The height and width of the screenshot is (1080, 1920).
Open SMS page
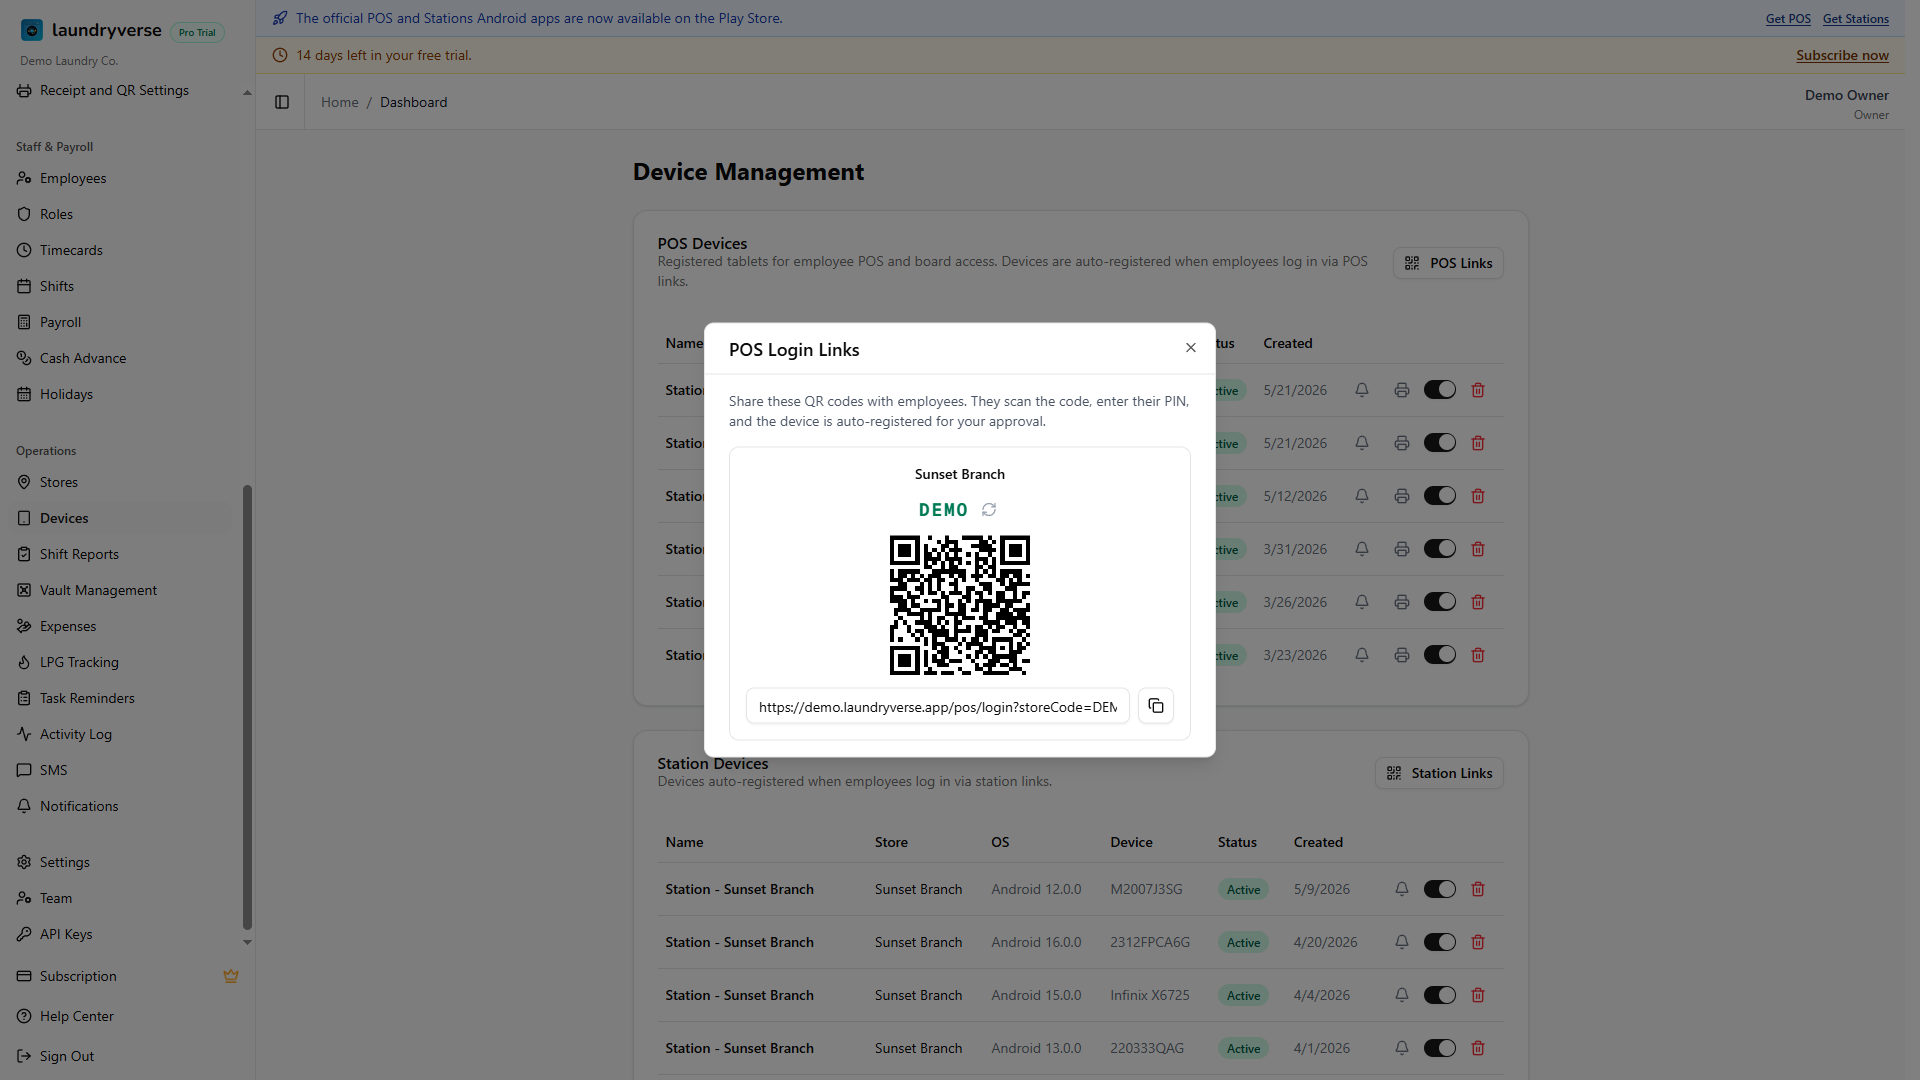[x=120, y=770]
